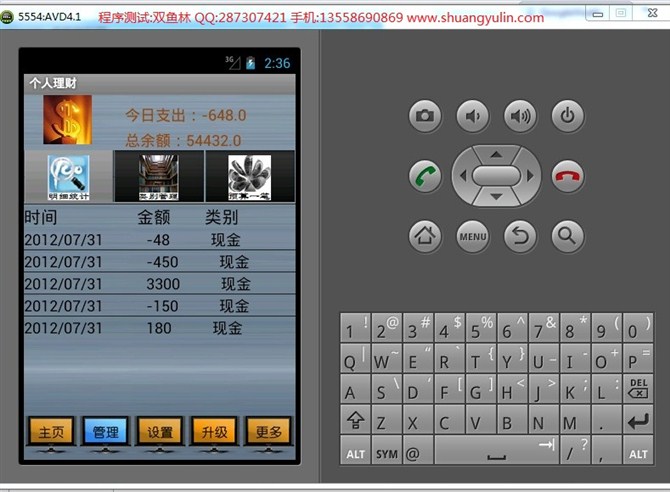Click the emulator MENU button
Viewport: 670px width, 492px height.
tap(473, 236)
